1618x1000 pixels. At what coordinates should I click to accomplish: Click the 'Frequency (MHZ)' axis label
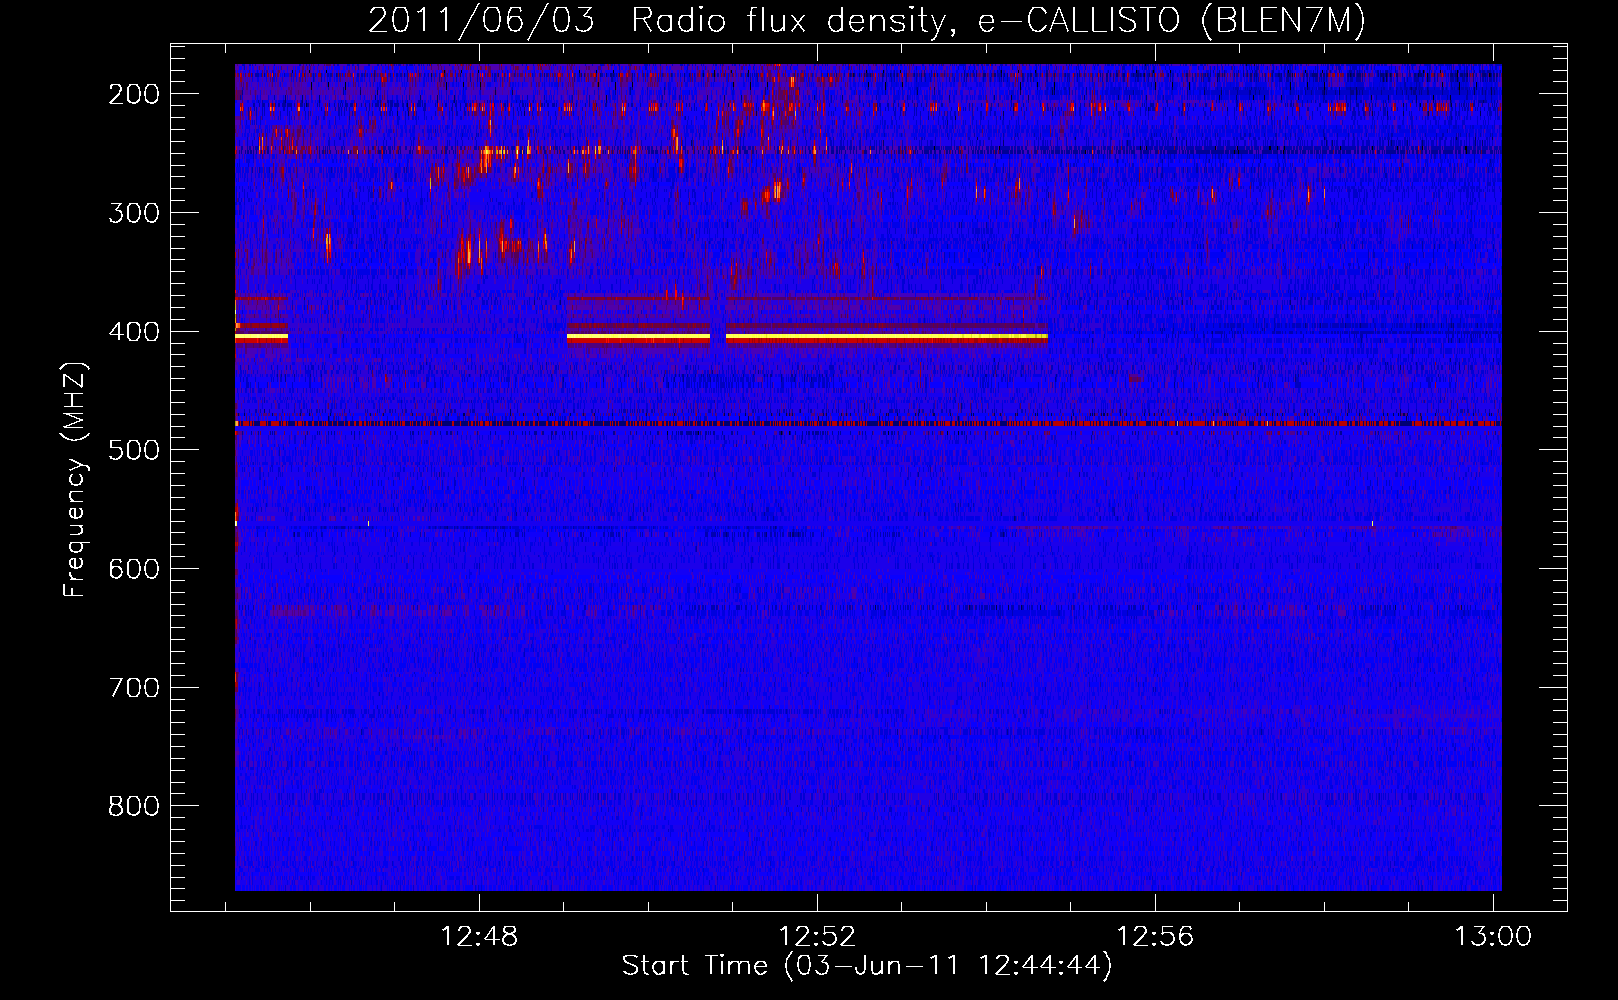tap(75, 479)
